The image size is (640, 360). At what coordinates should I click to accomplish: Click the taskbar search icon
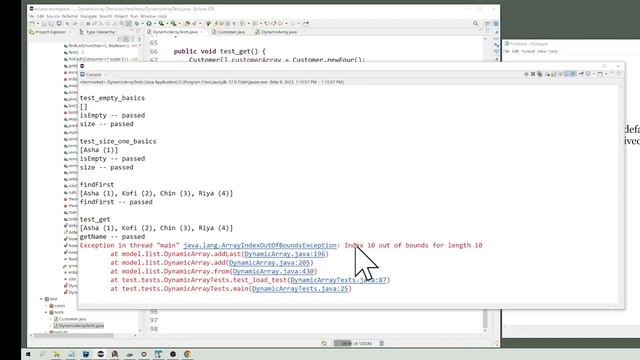42,354
